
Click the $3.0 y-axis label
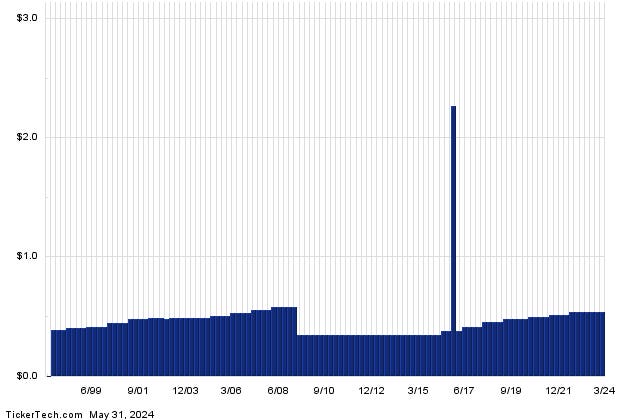27,18
